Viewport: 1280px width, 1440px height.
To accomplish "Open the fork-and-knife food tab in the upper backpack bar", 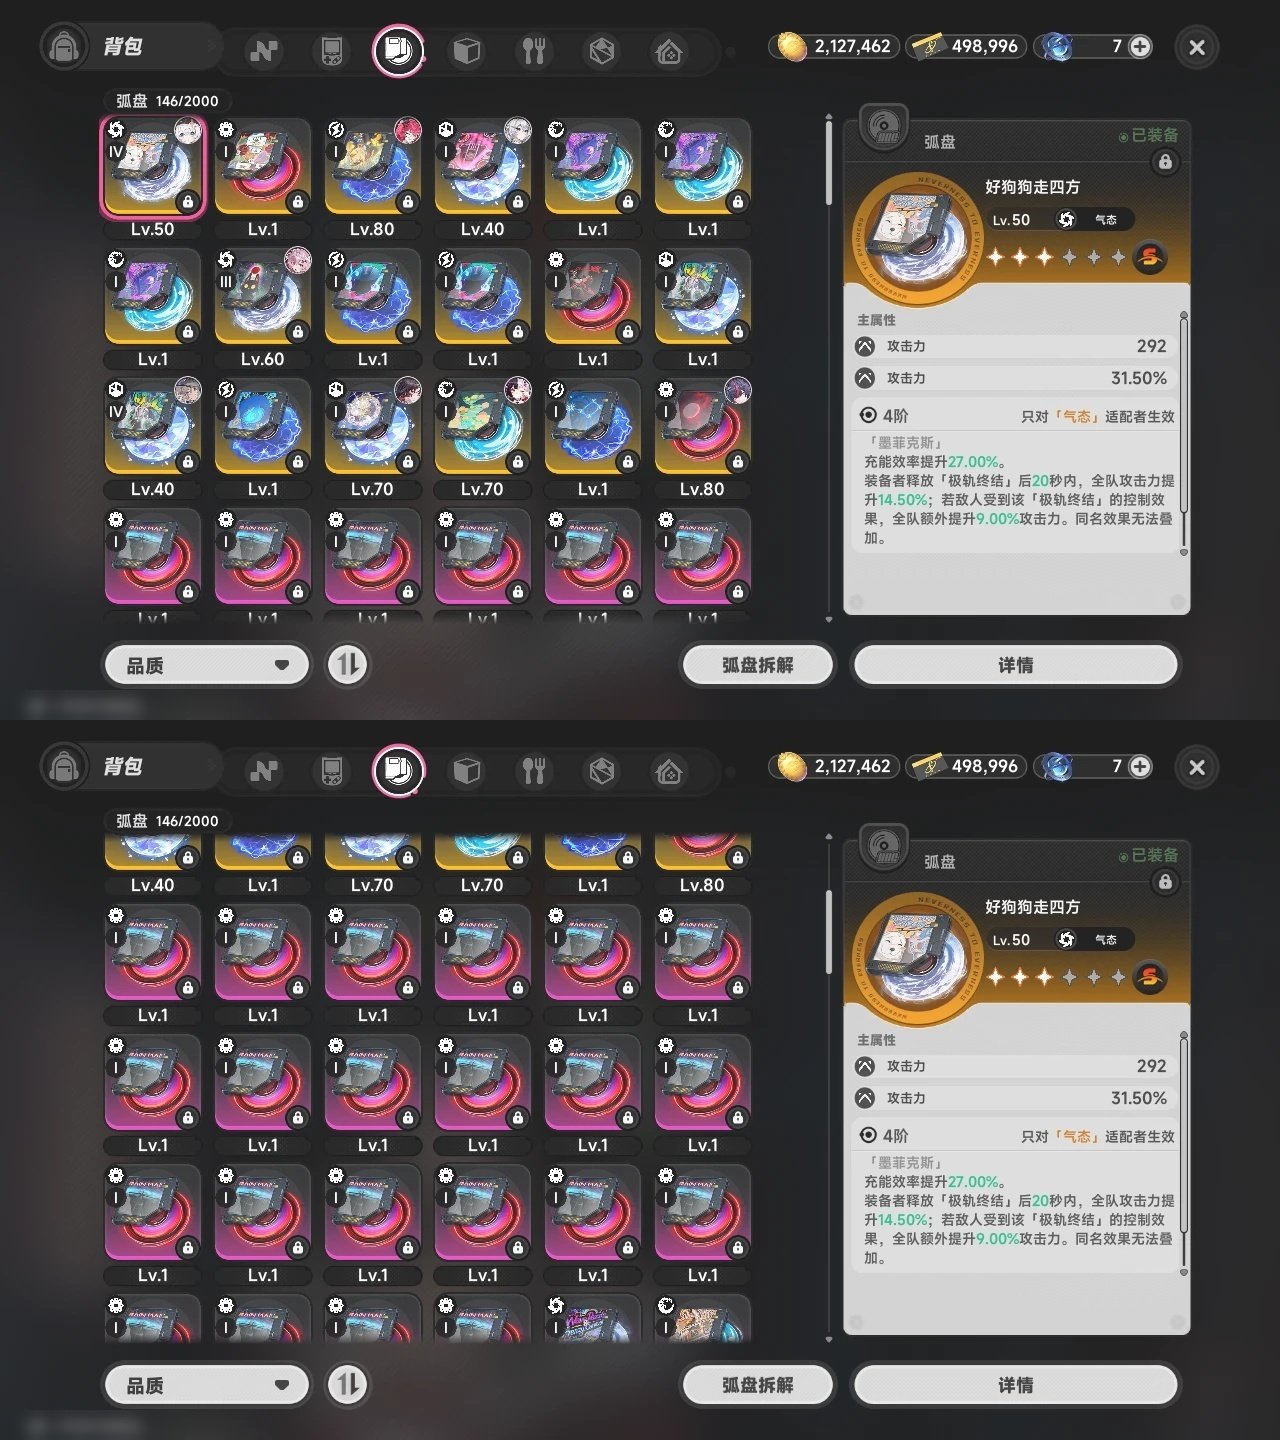I will [x=534, y=51].
